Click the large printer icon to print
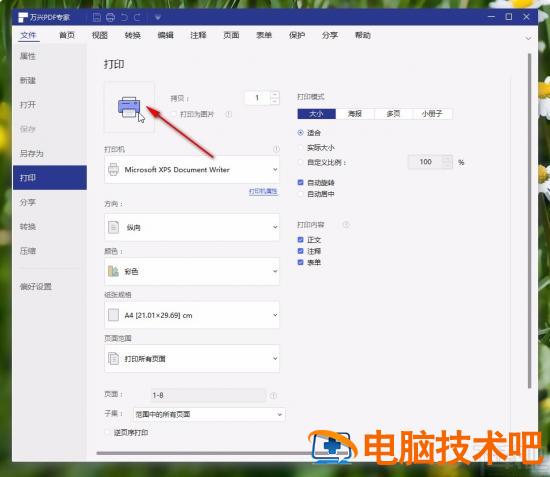550x477 pixels. (129, 107)
